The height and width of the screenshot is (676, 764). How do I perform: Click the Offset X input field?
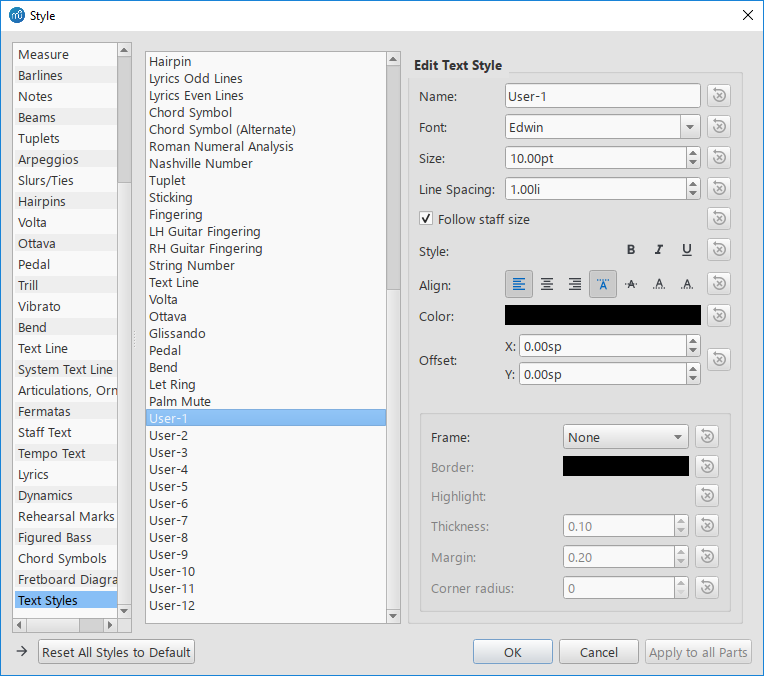pos(603,347)
